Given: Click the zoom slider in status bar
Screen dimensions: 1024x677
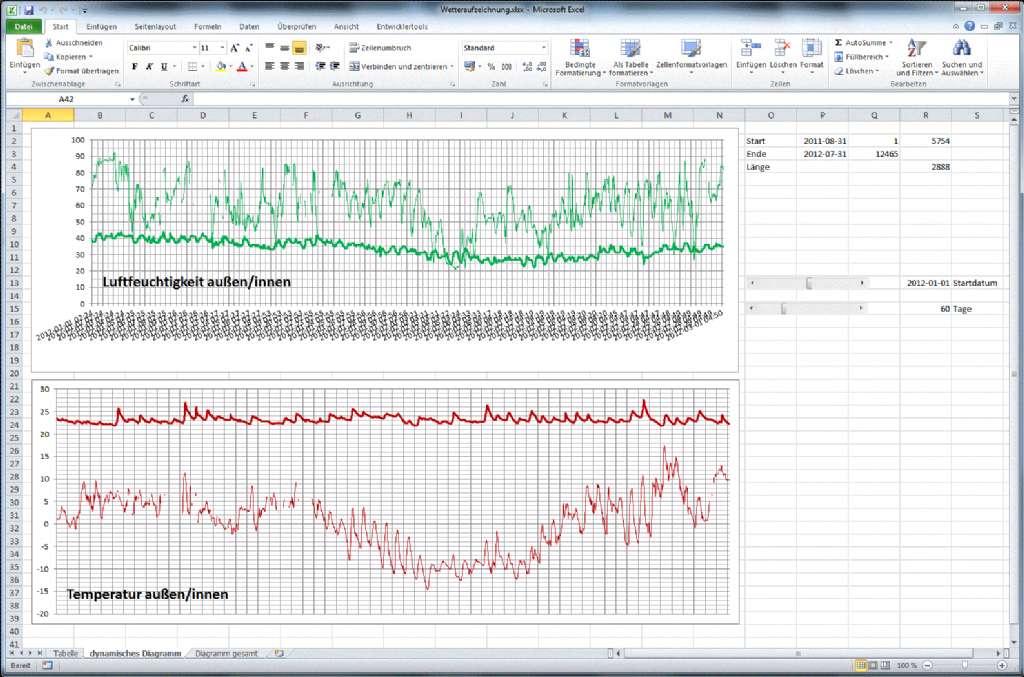Looking at the screenshot, I should (965, 665).
